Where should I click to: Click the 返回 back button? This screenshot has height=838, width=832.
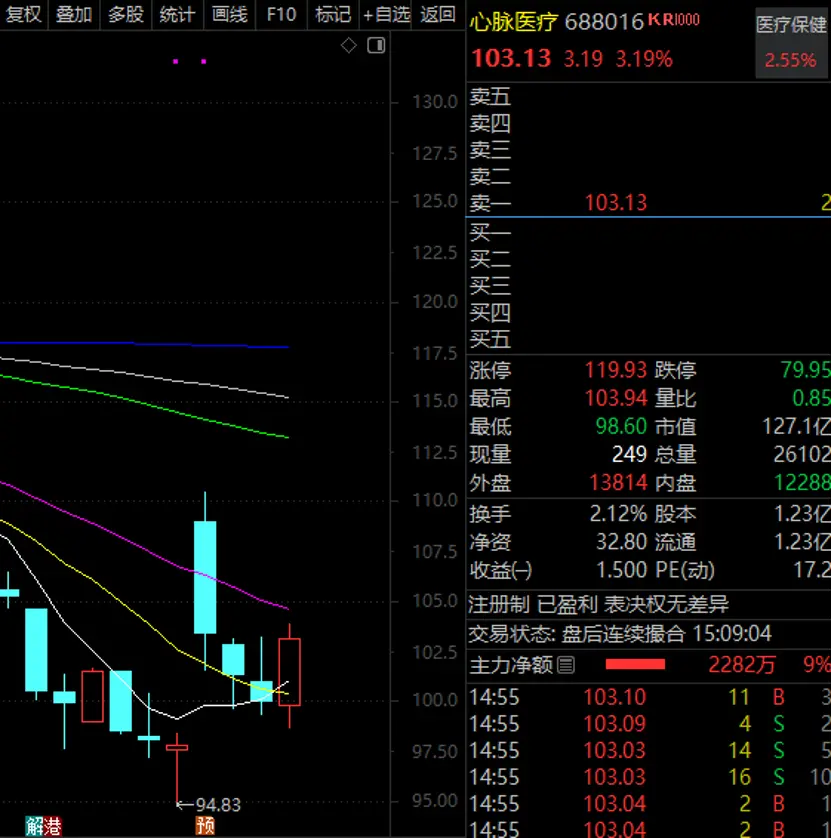(x=438, y=14)
